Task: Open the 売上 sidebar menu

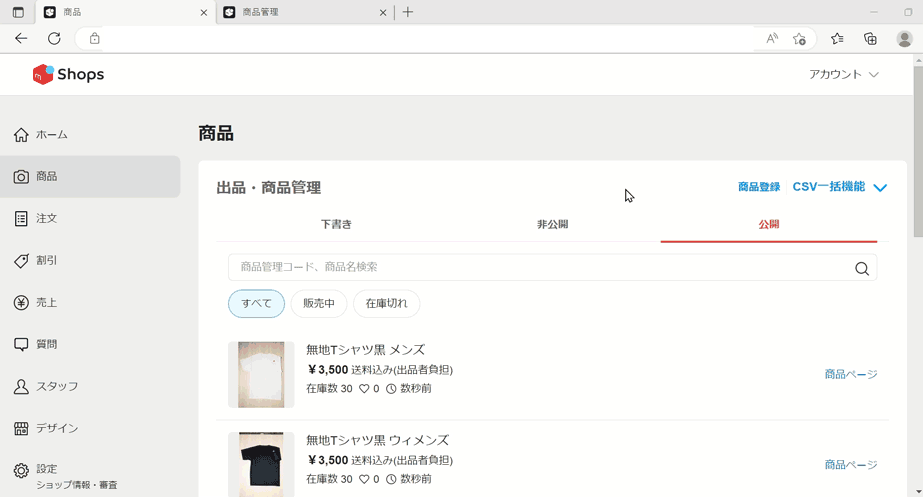Action: tap(90, 303)
